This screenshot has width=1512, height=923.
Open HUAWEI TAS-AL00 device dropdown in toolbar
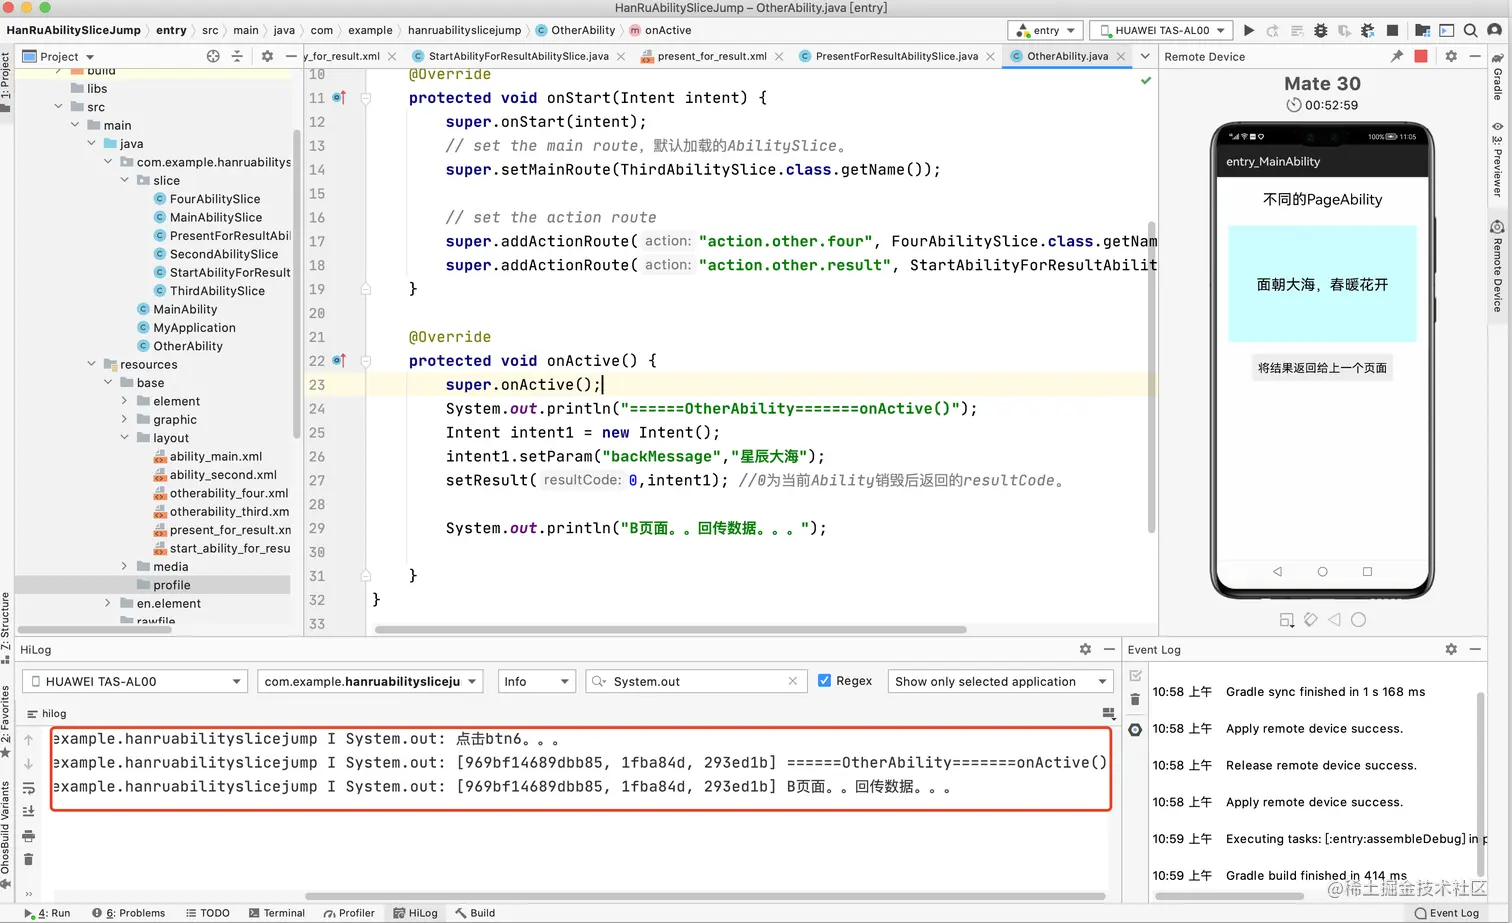pos(1161,30)
